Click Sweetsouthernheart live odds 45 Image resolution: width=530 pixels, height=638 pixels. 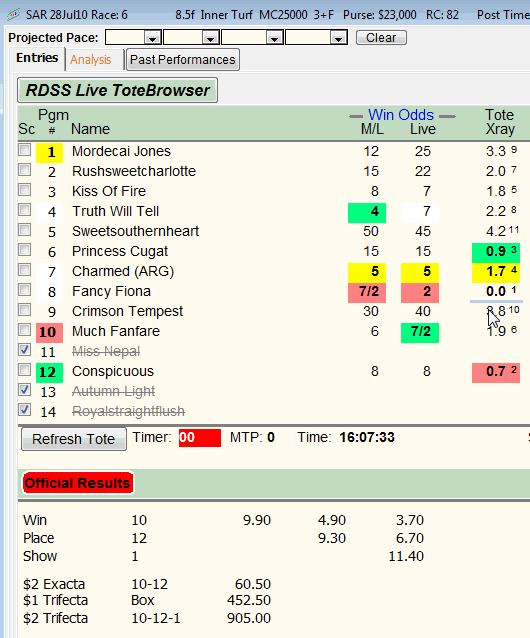coord(423,232)
